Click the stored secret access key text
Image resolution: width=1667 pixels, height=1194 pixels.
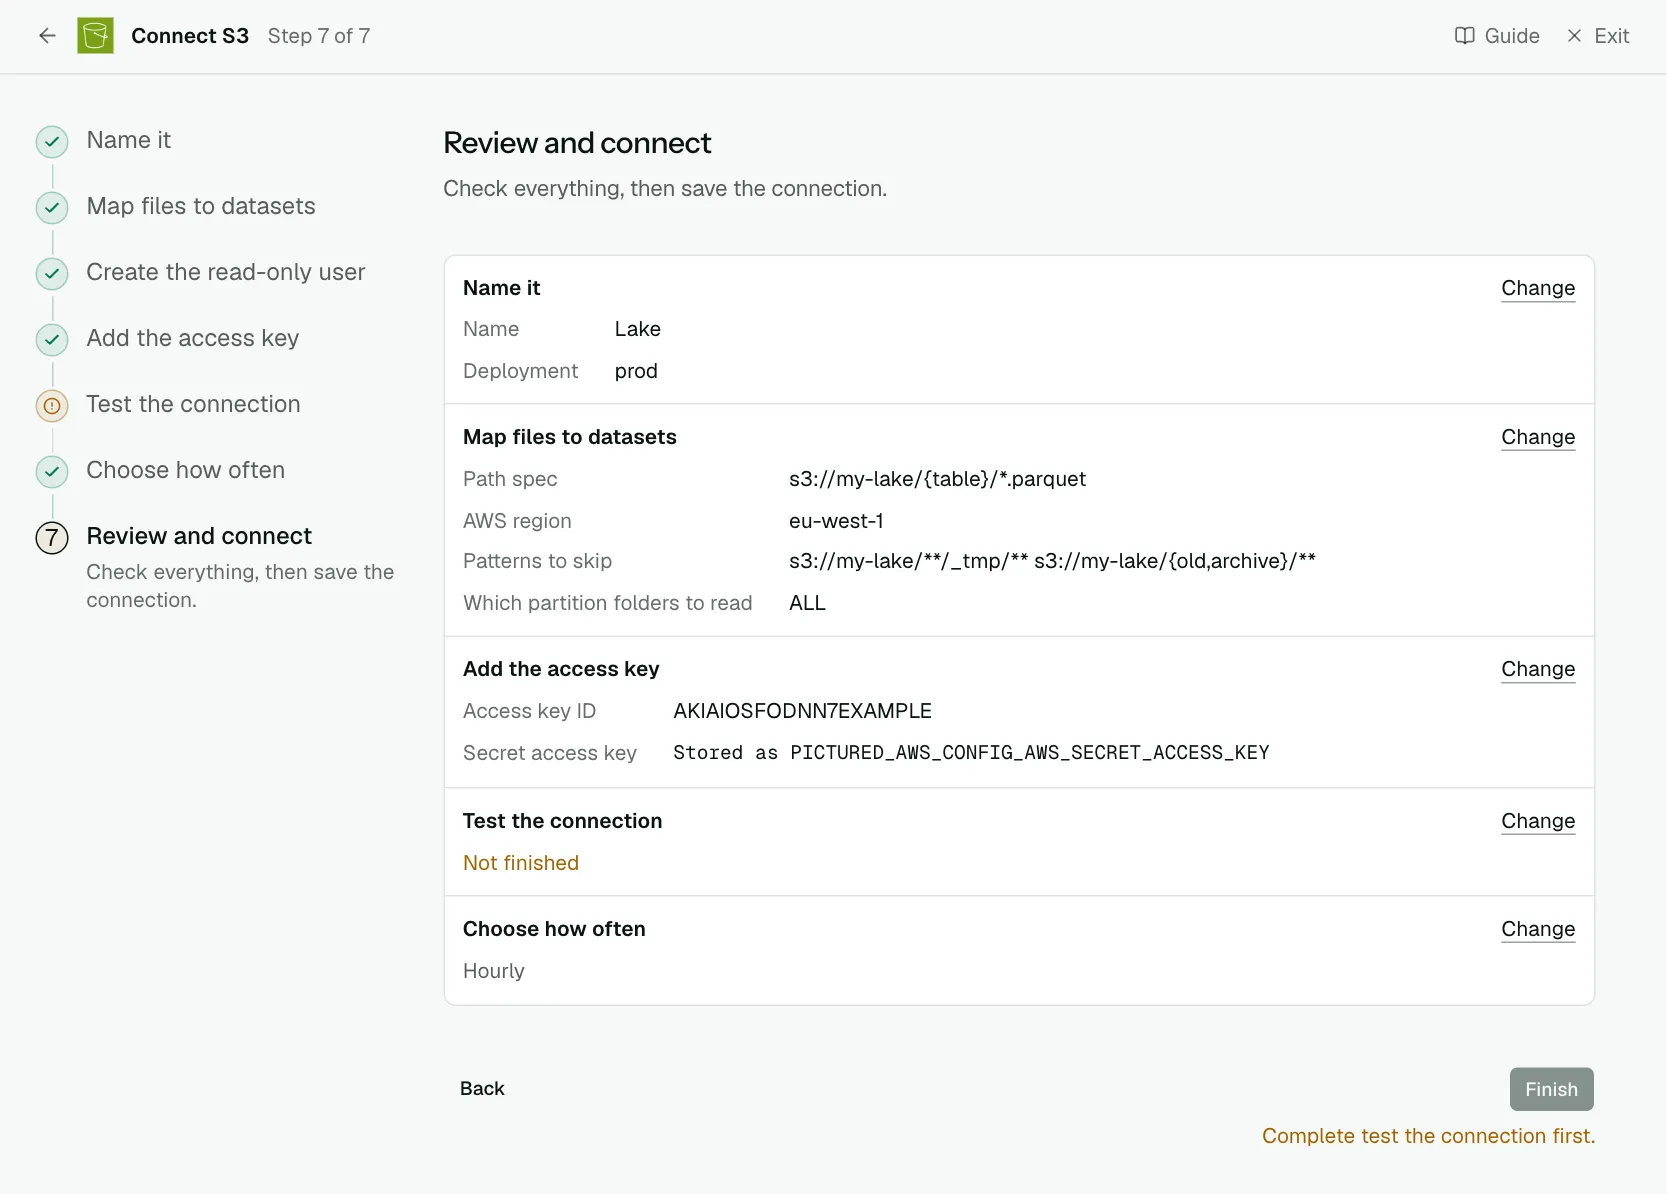click(x=971, y=753)
